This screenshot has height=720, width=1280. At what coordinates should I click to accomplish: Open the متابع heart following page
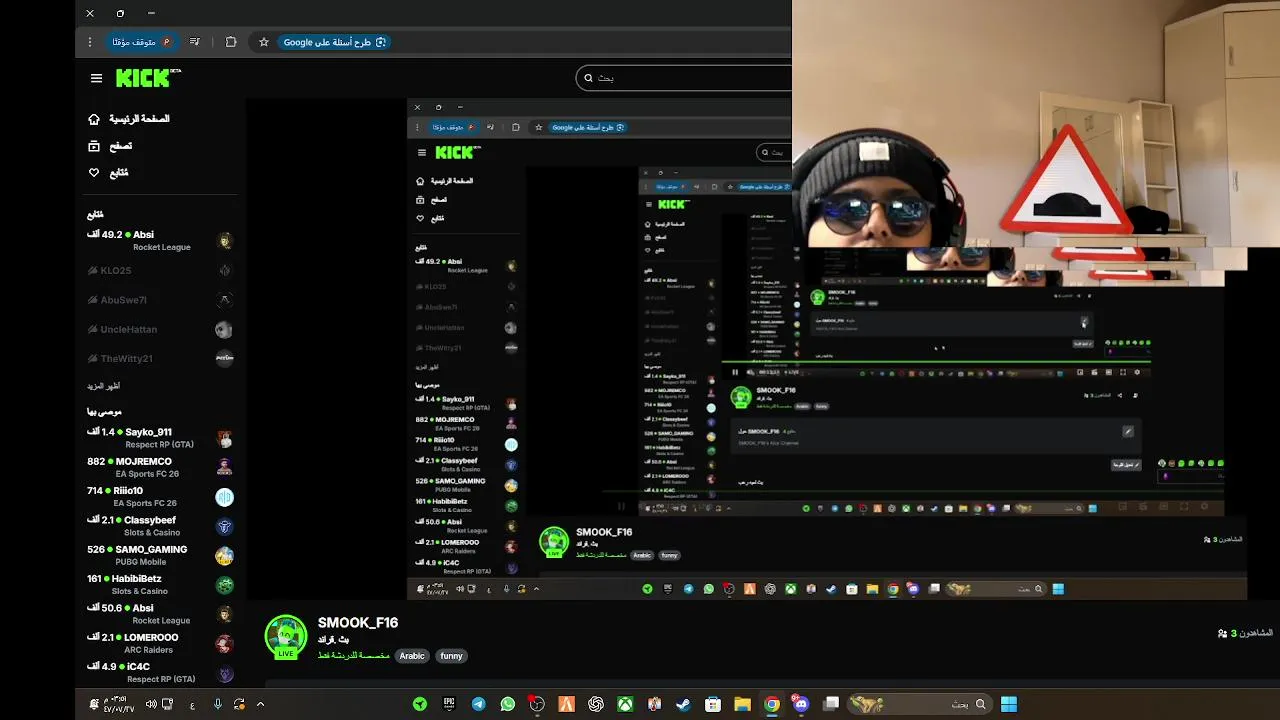tap(109, 173)
